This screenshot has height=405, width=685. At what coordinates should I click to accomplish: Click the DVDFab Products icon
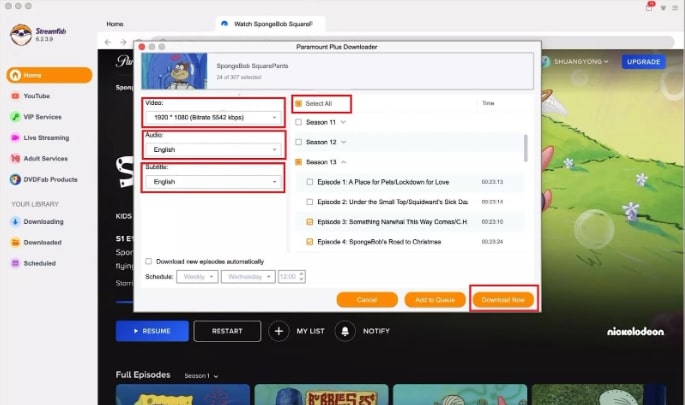point(15,180)
